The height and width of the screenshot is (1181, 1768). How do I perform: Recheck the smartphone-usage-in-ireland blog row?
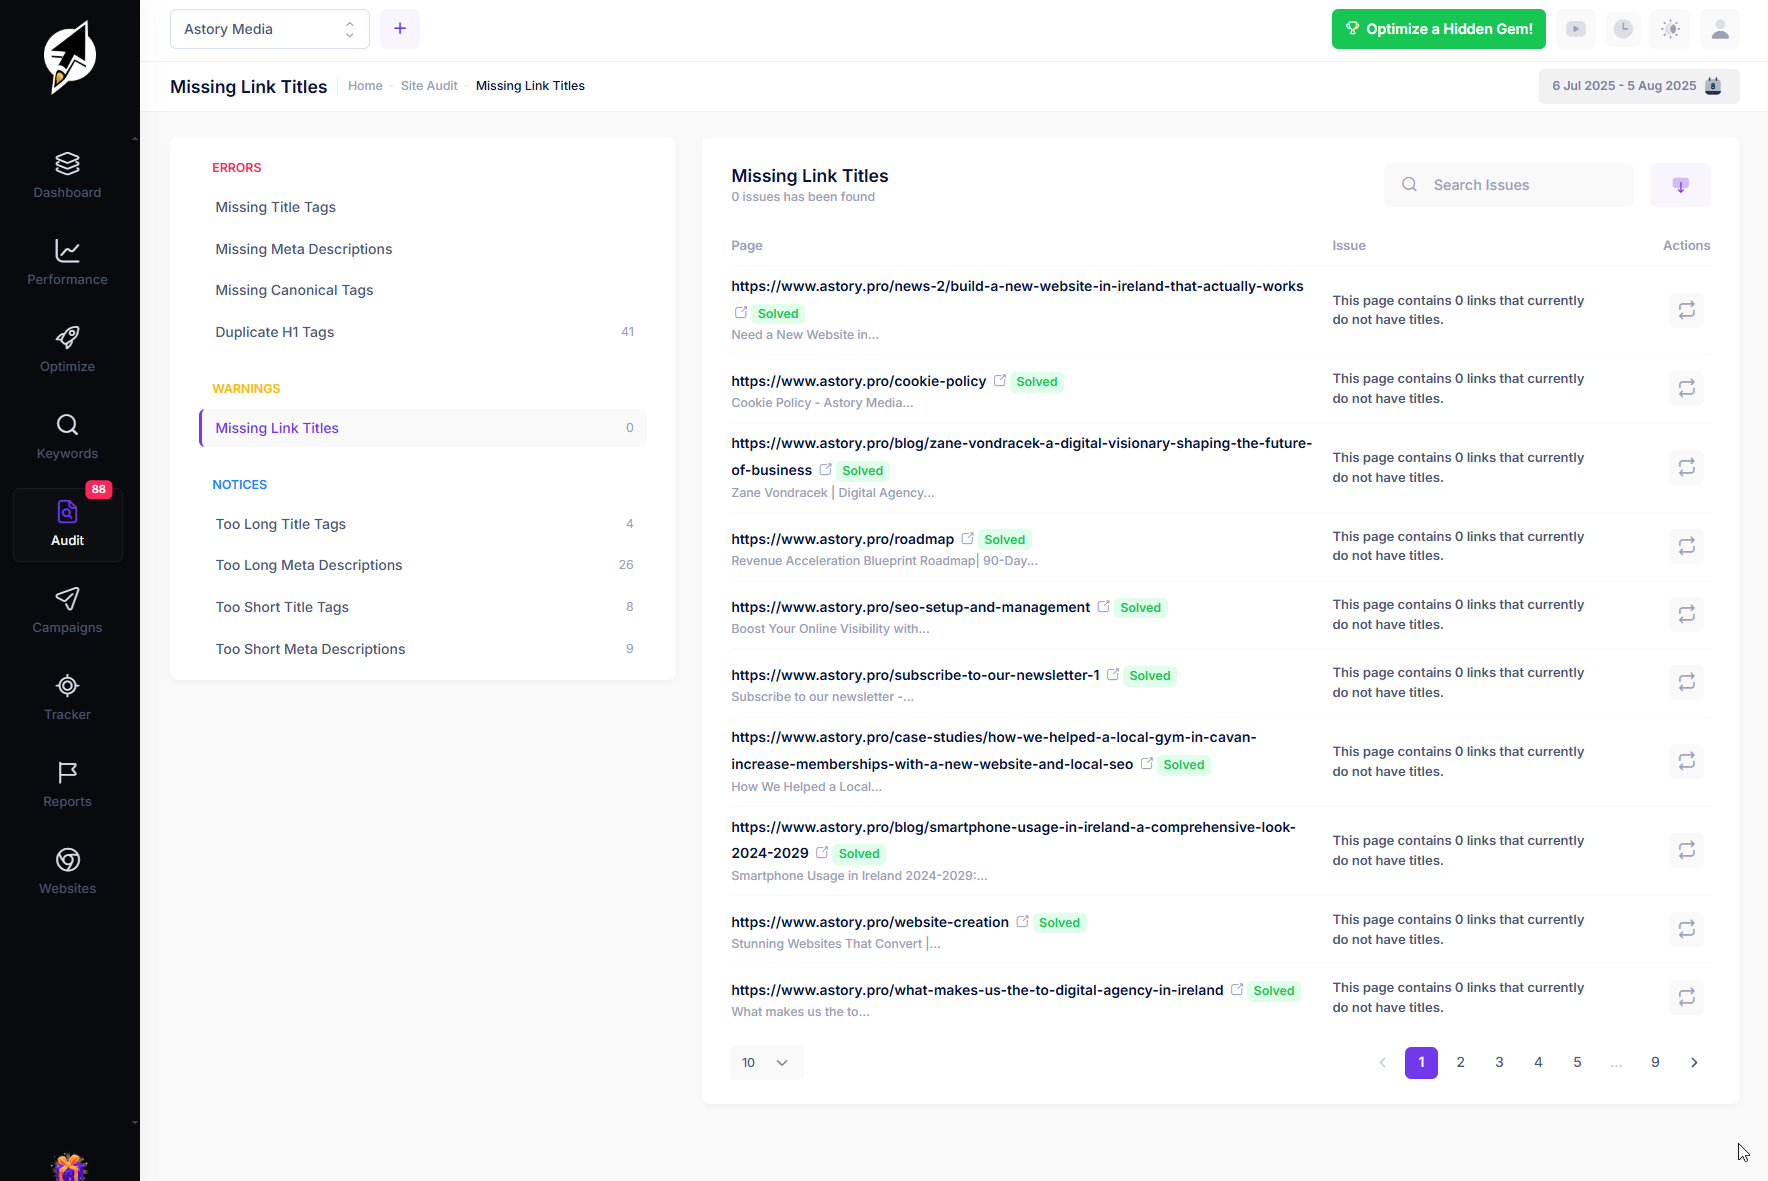[x=1687, y=850]
